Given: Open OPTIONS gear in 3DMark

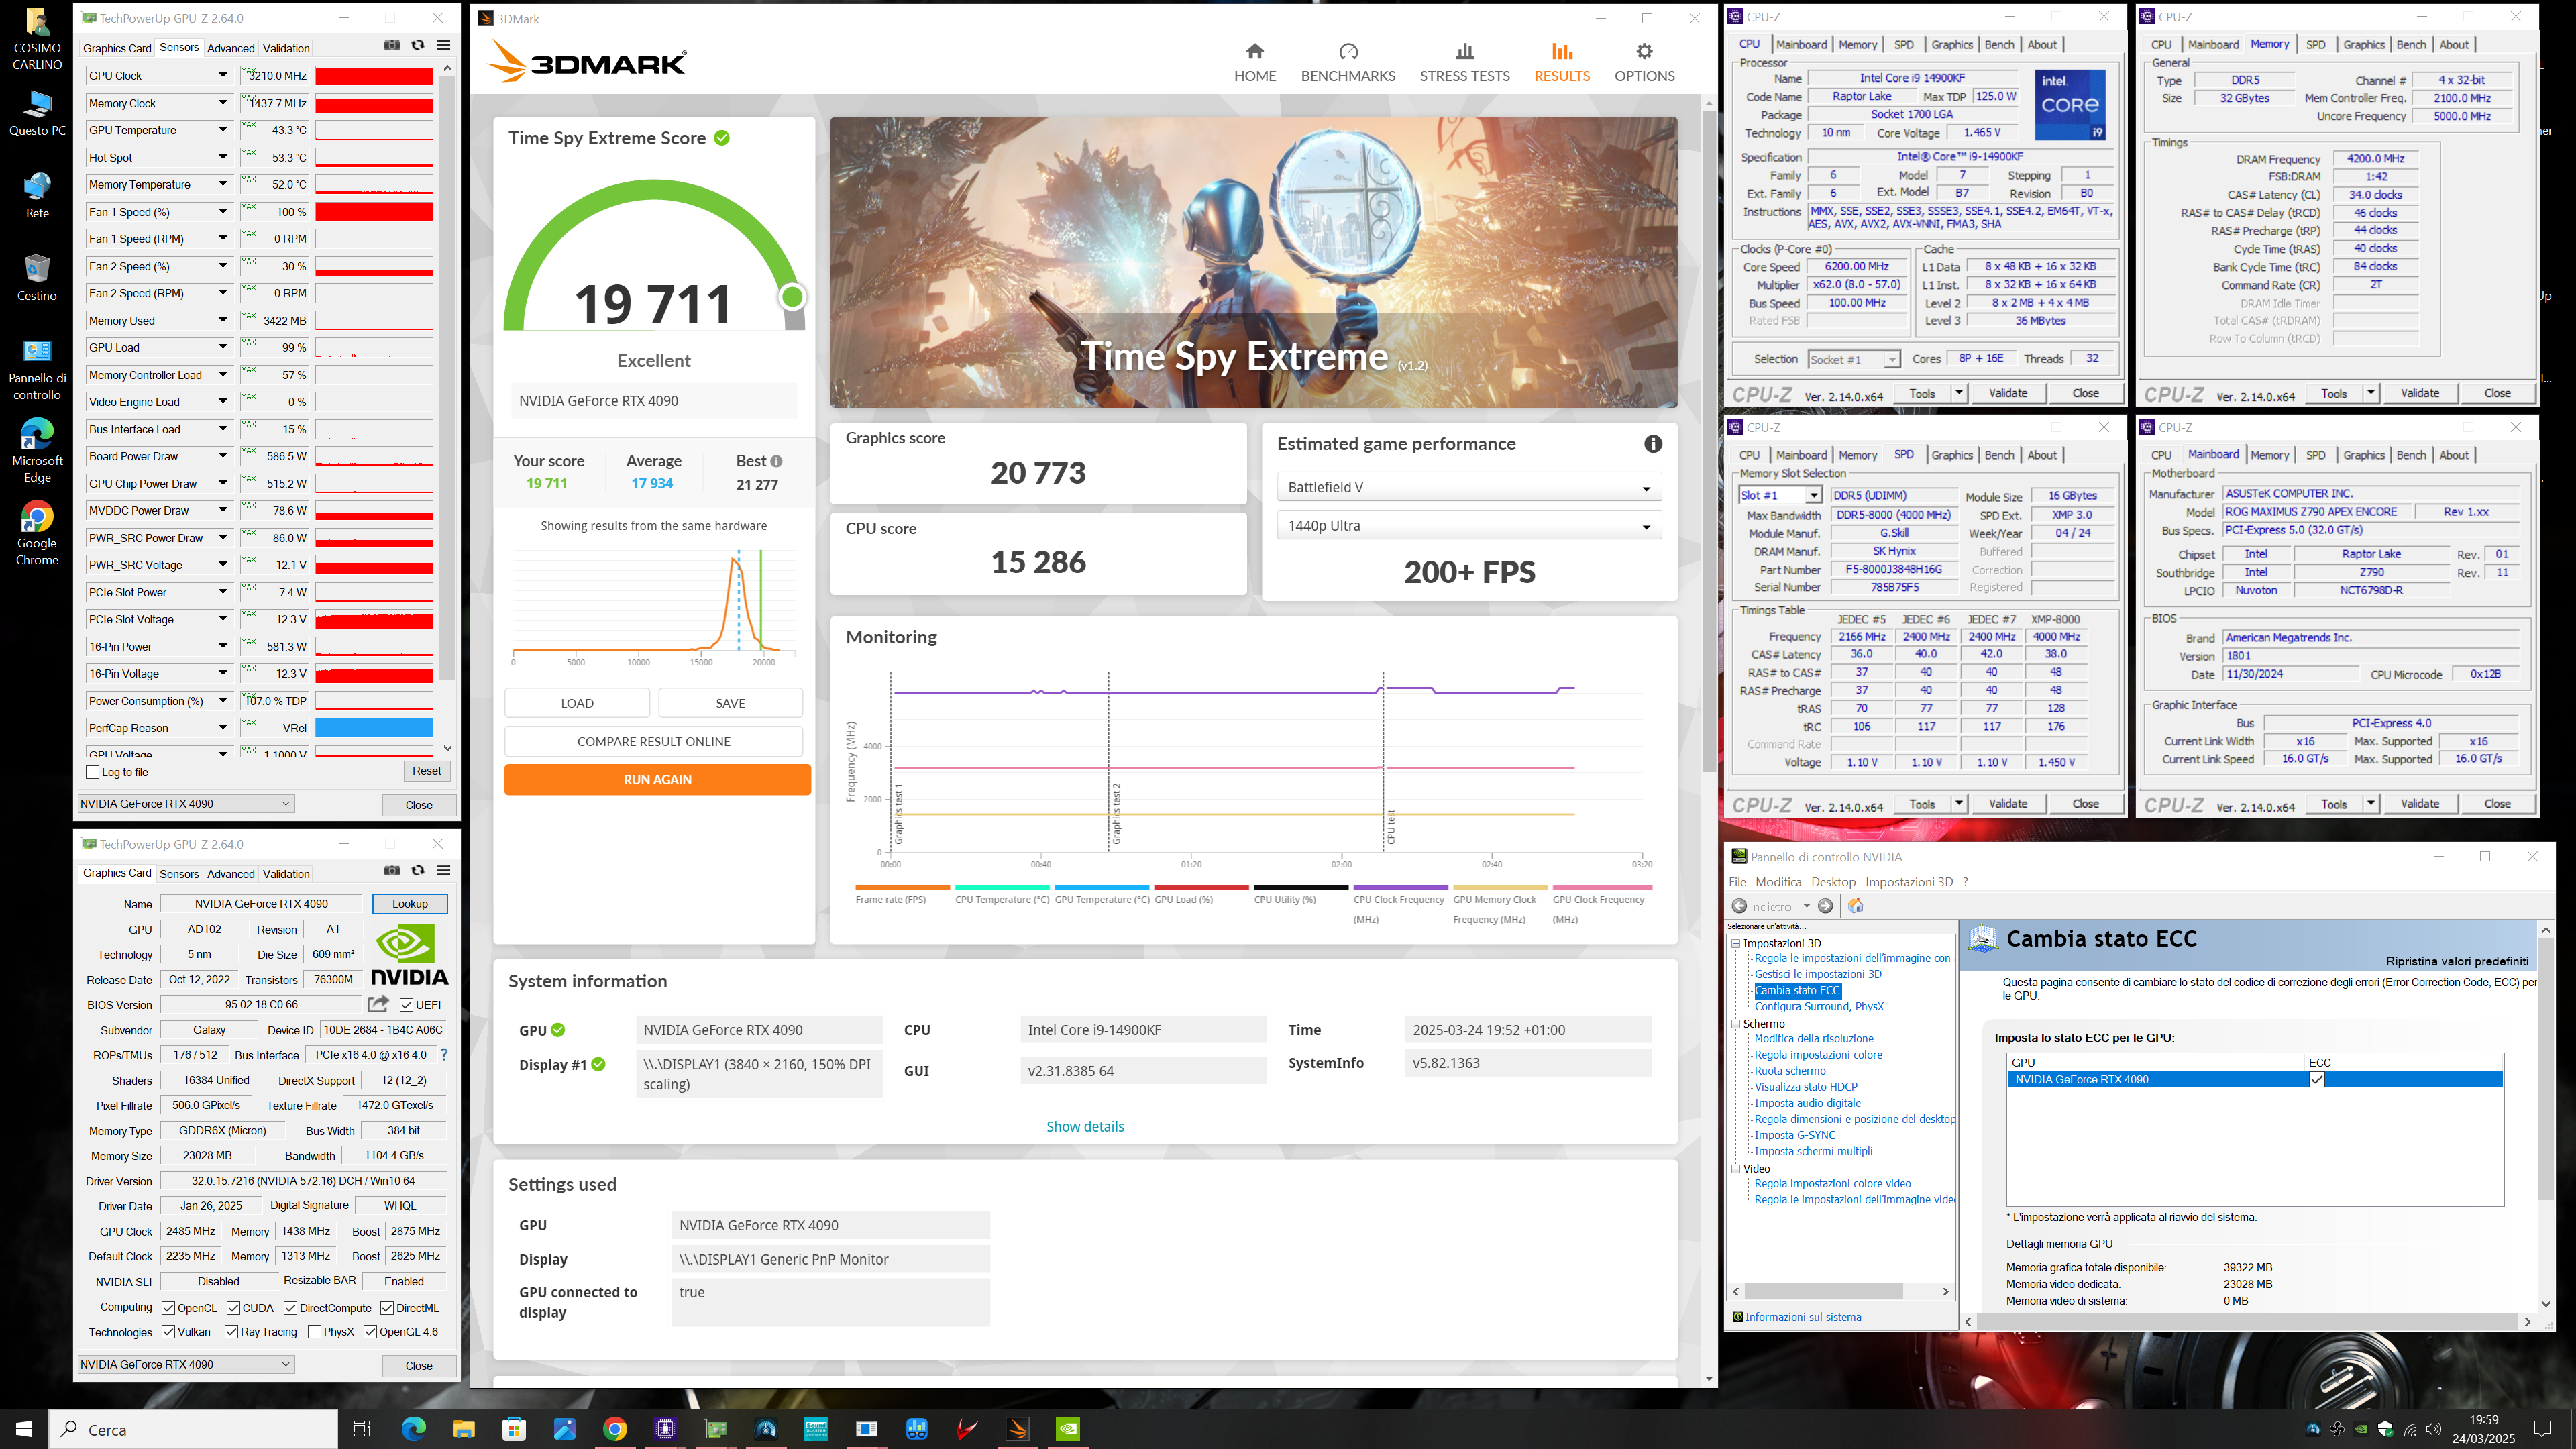Looking at the screenshot, I should (1644, 62).
